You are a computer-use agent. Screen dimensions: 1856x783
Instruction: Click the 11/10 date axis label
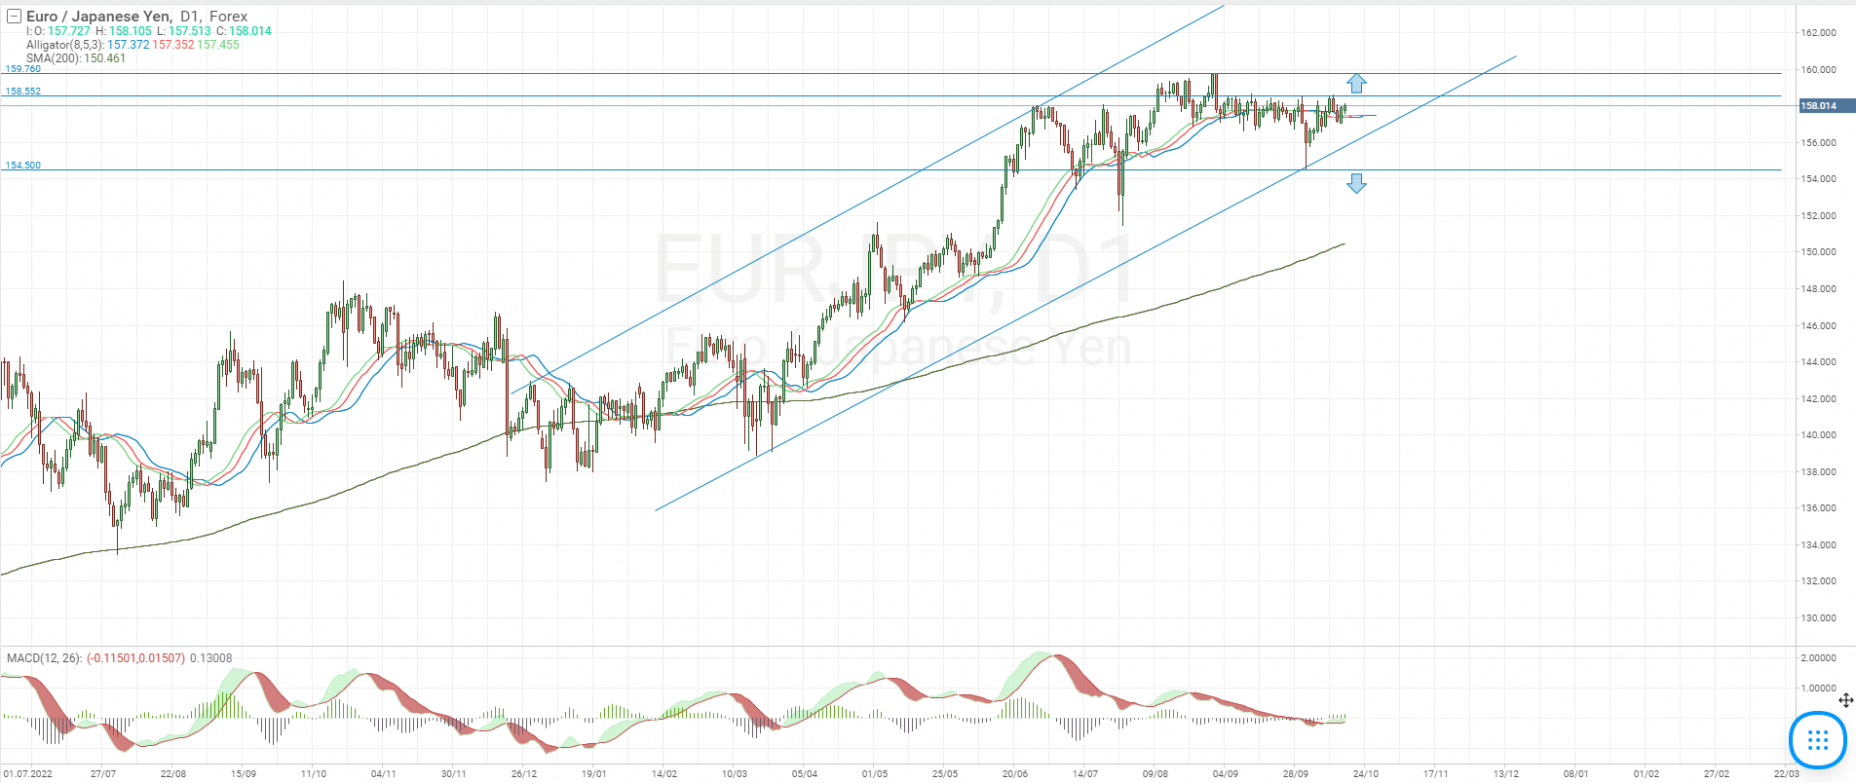coord(314,774)
